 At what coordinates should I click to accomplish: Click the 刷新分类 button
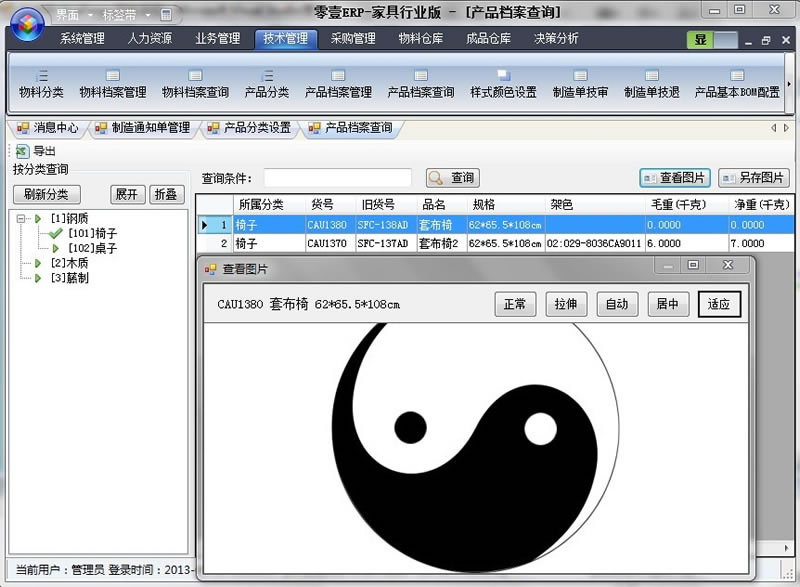pos(46,194)
